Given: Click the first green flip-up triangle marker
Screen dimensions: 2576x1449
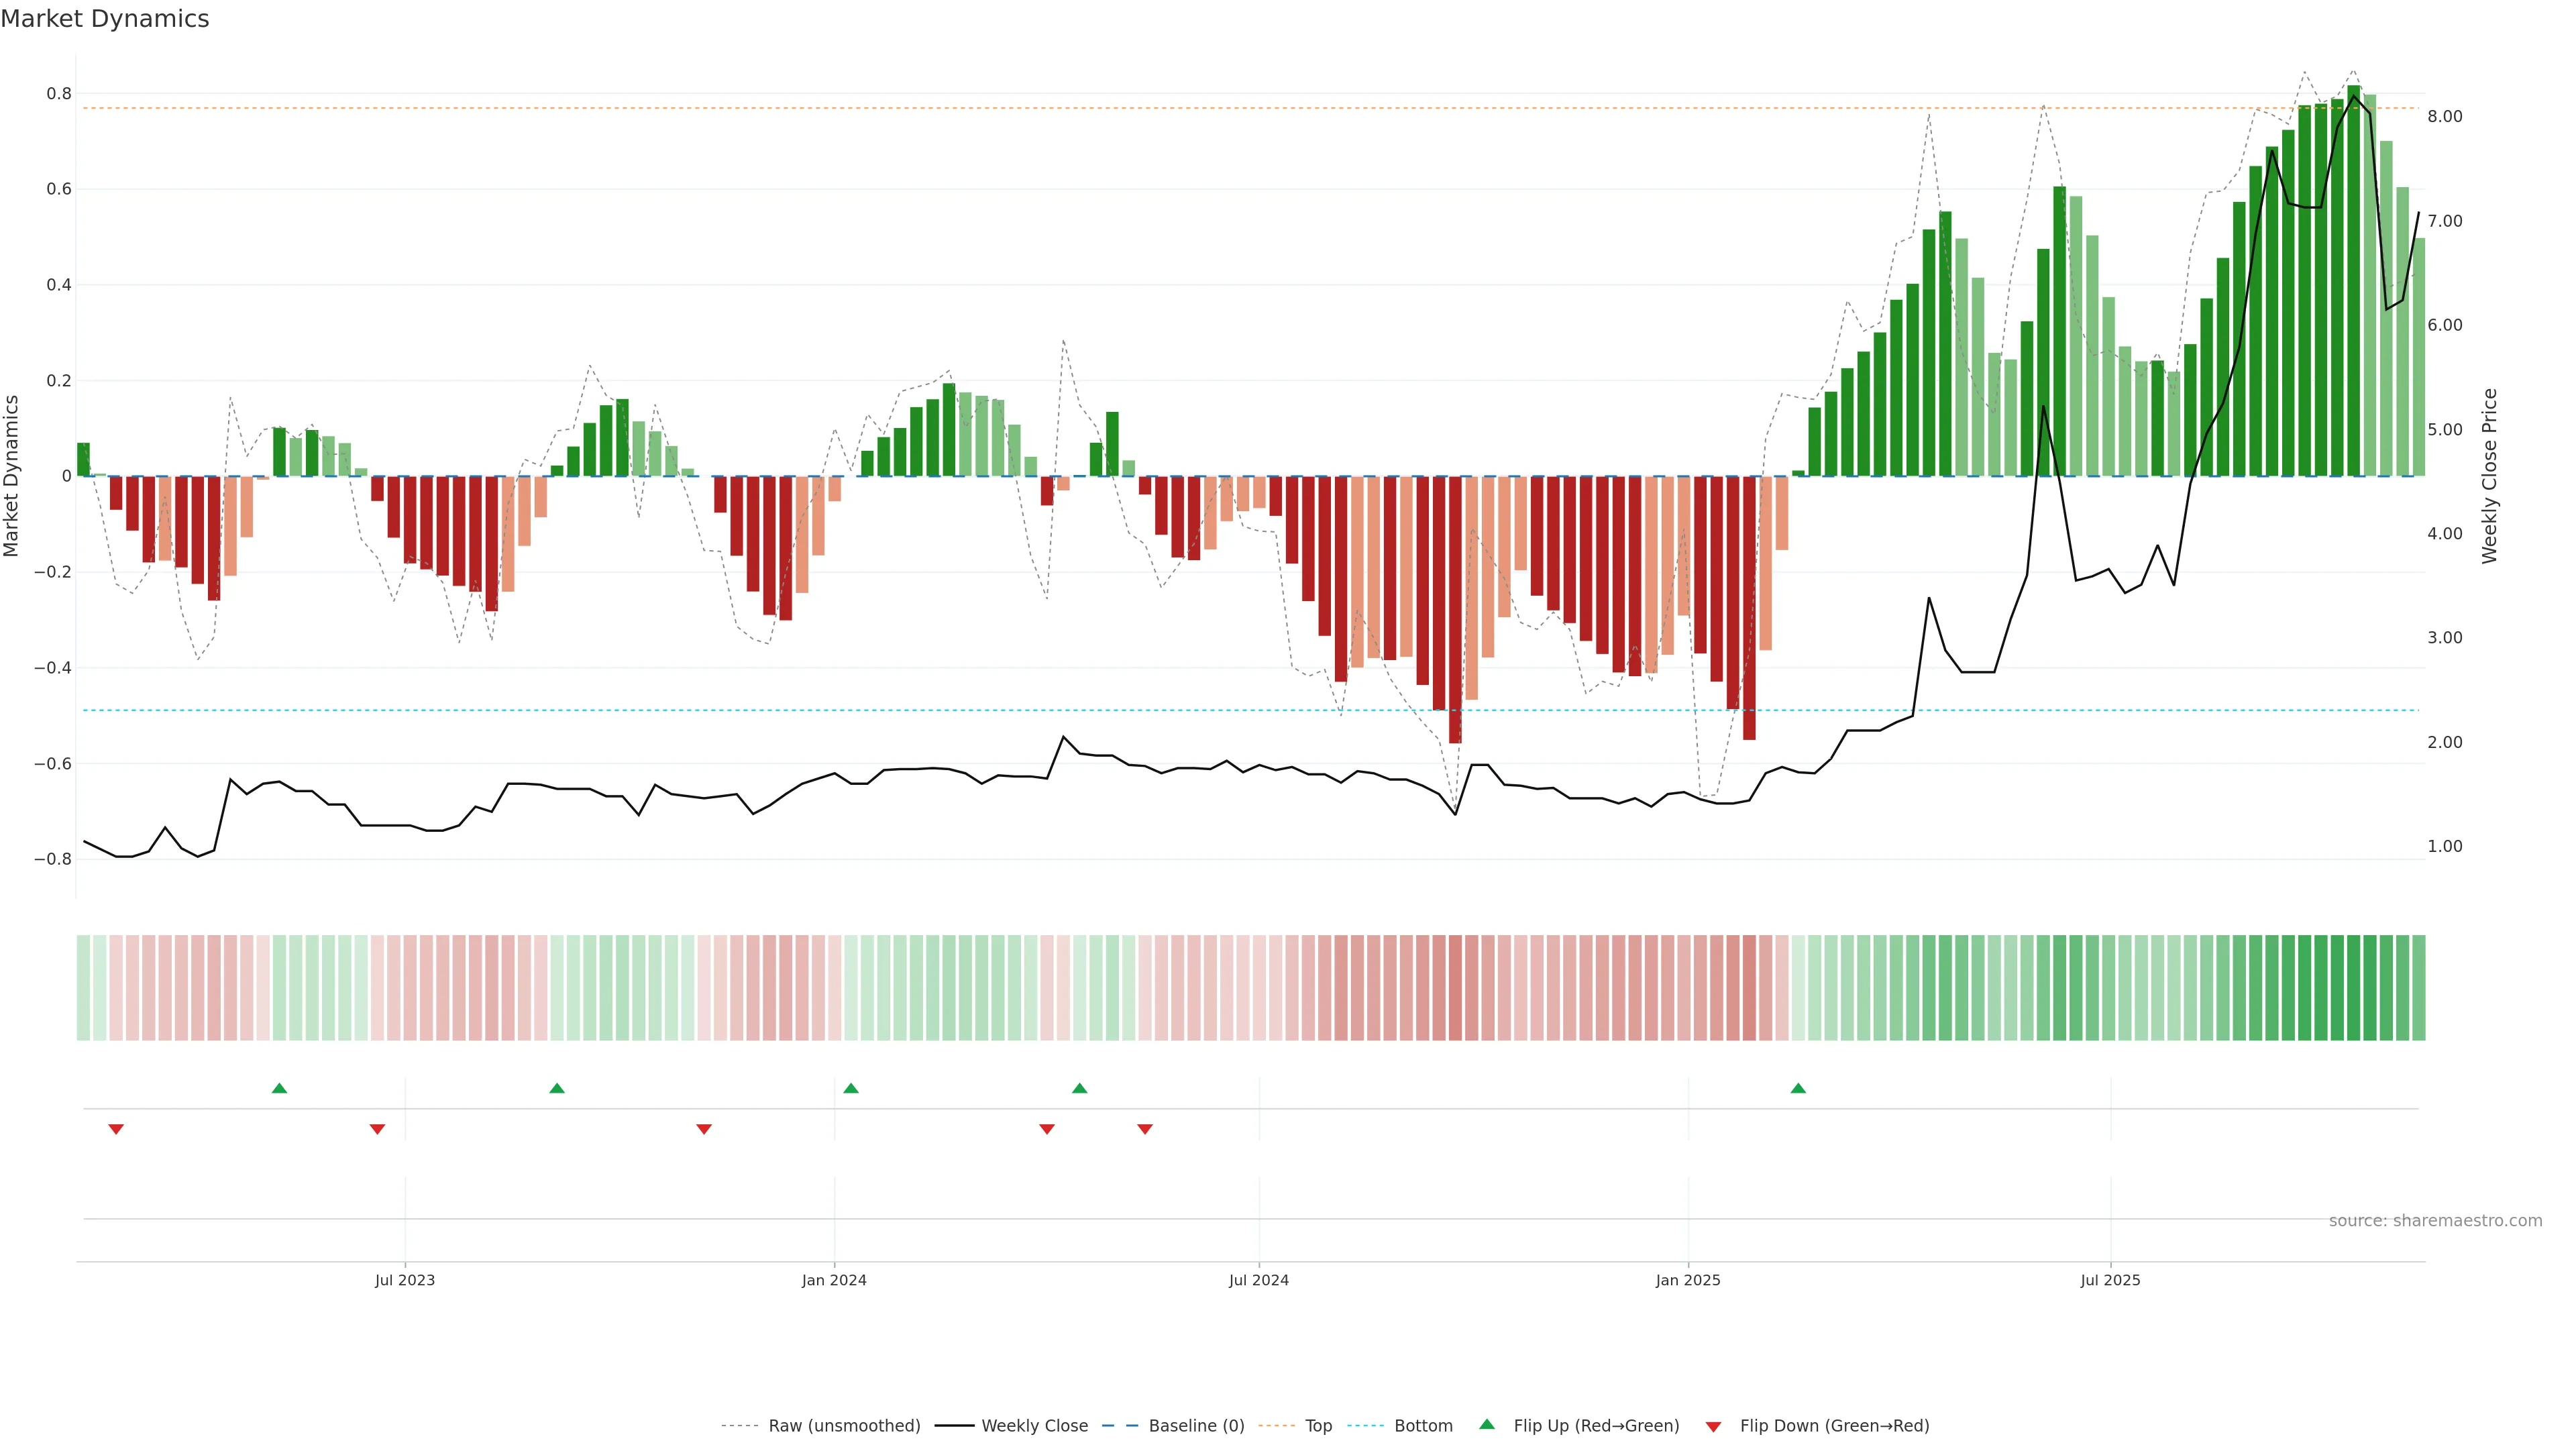Looking at the screenshot, I should 279,1088.
